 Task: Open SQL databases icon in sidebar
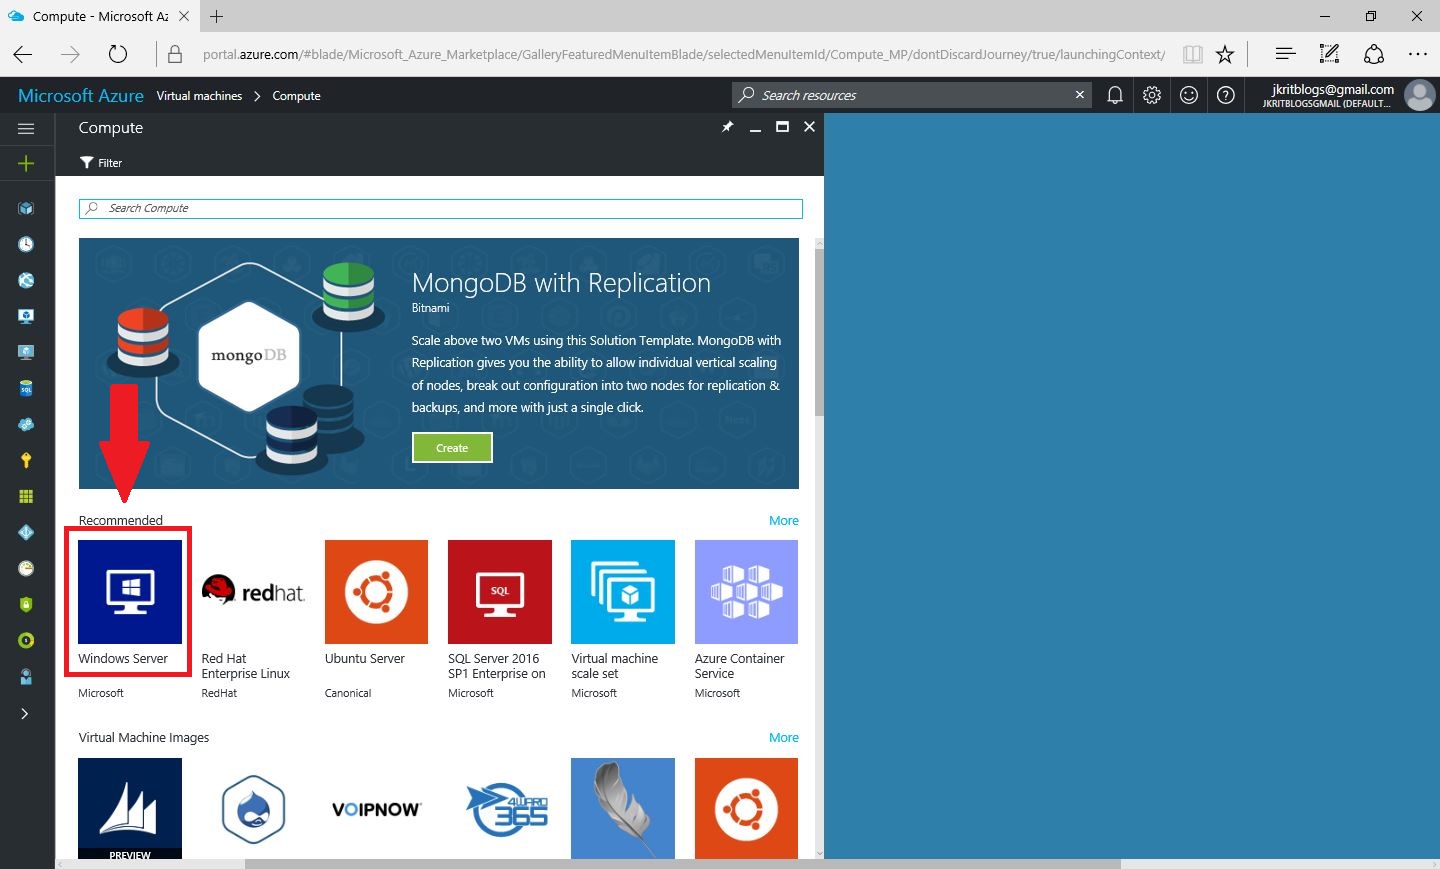[26, 388]
